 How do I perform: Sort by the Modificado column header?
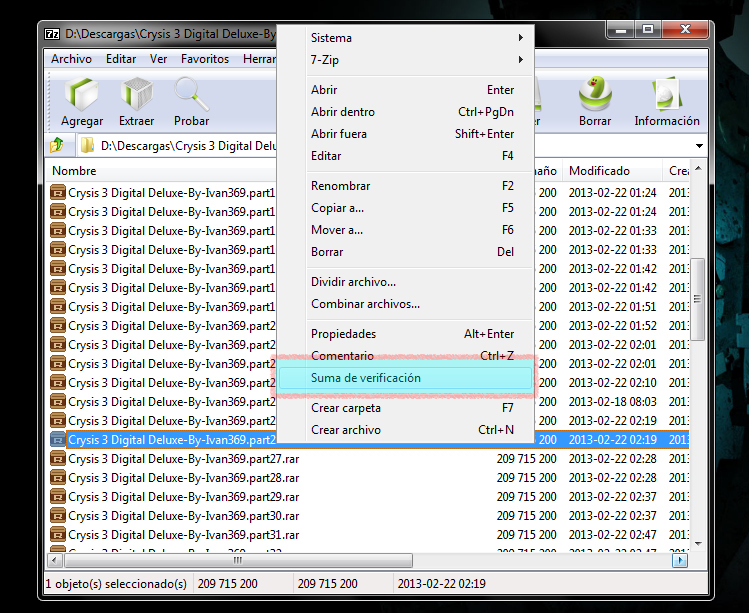click(x=612, y=171)
